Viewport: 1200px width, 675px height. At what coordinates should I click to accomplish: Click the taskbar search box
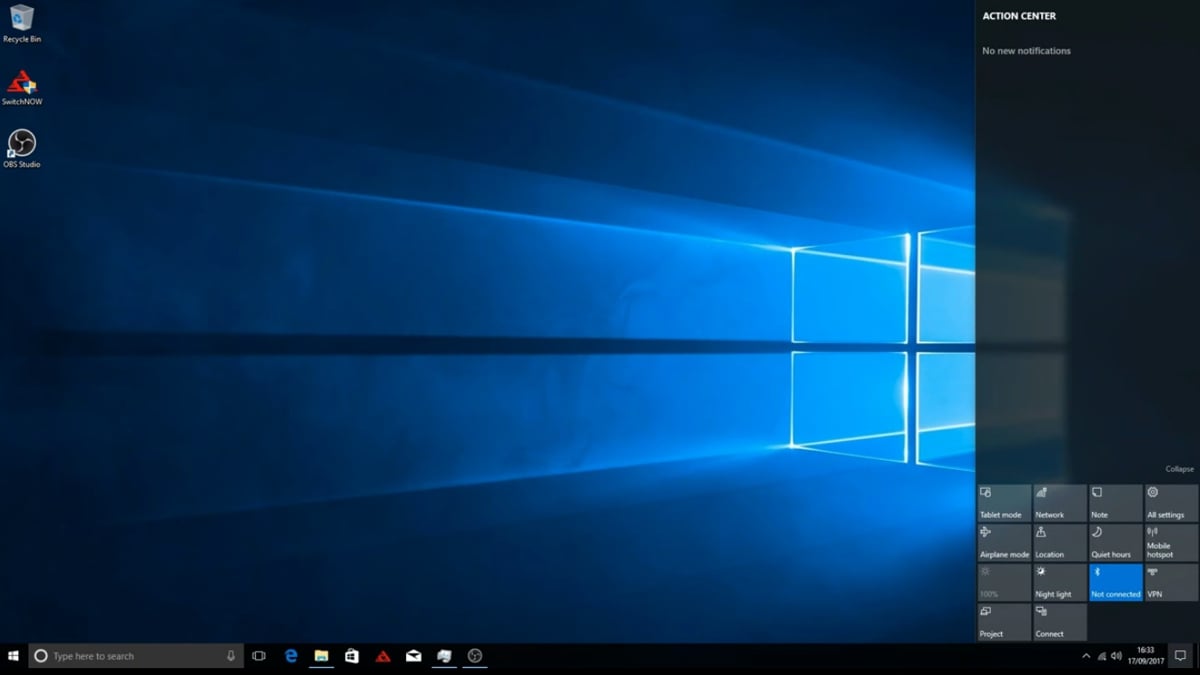(130, 656)
